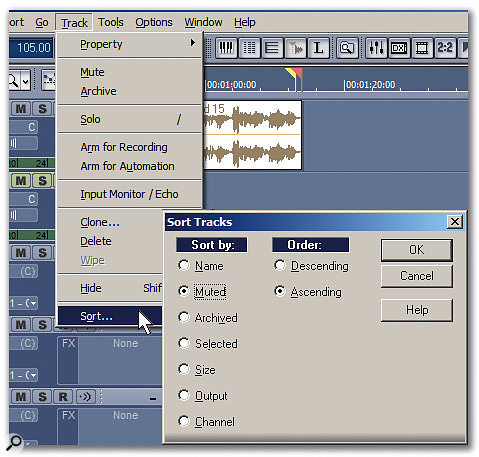The width and height of the screenshot is (479, 457).
Task: Select the Archived sort radio button
Action: coord(184,317)
